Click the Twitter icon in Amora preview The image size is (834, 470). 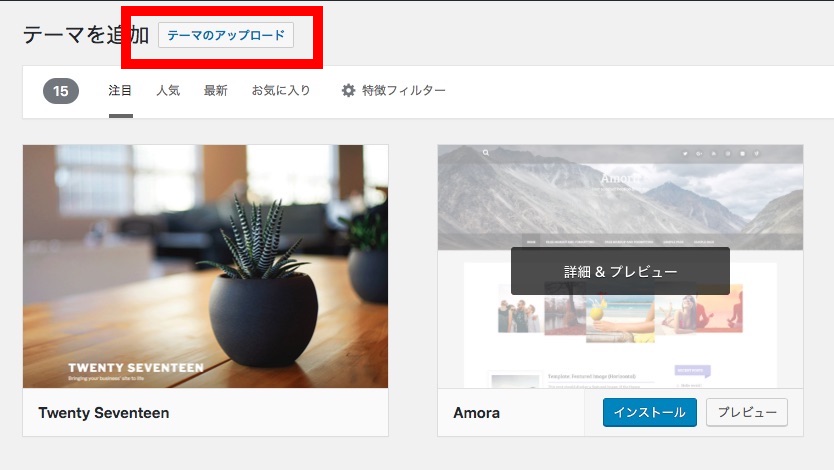[685, 154]
